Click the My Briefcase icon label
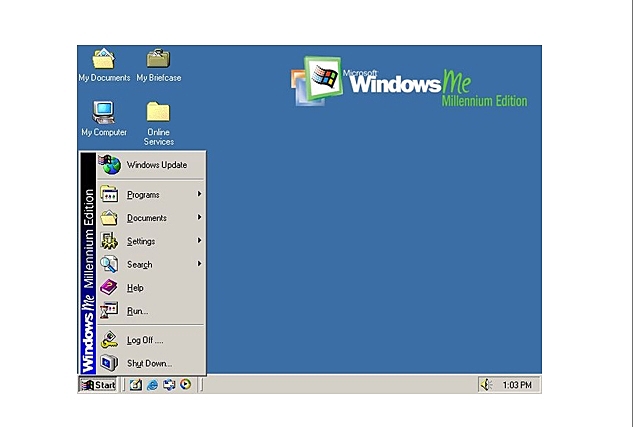This screenshot has height=427, width=633. tap(159, 78)
